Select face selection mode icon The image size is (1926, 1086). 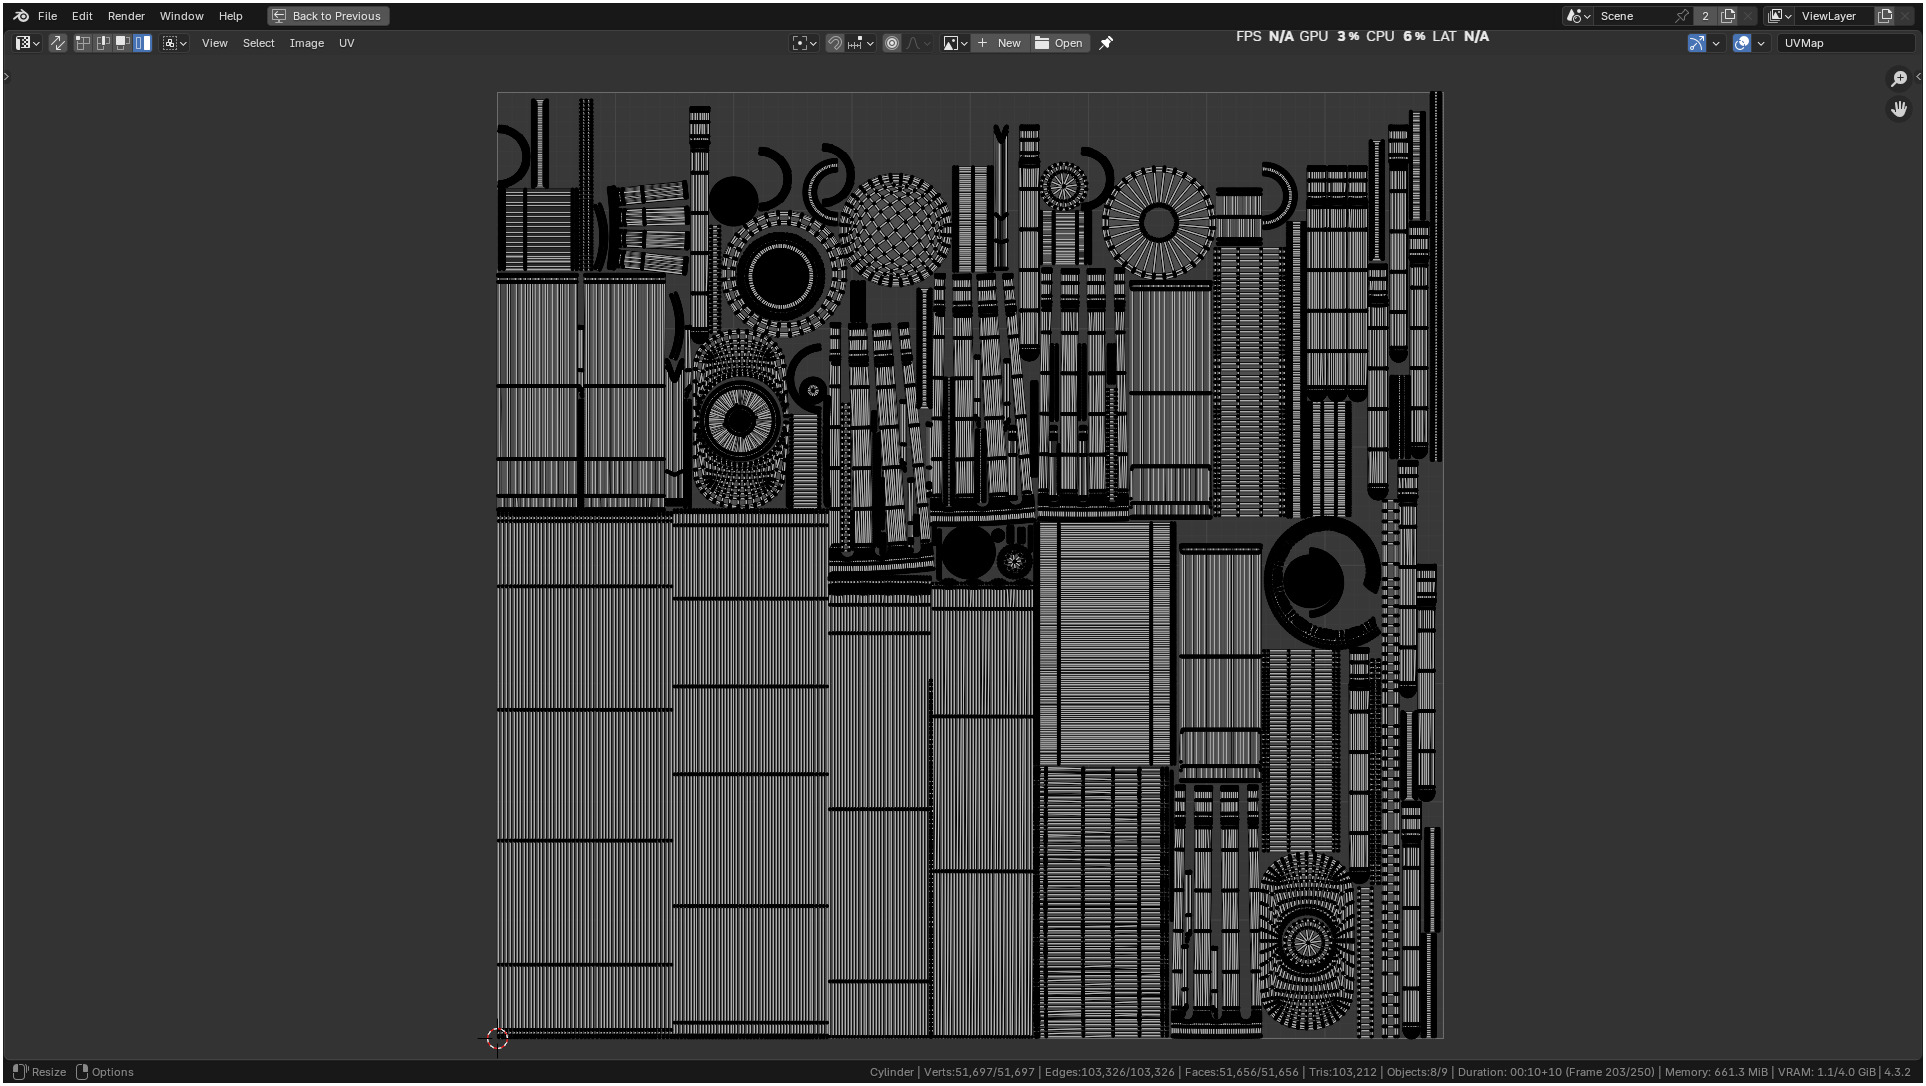pos(123,43)
